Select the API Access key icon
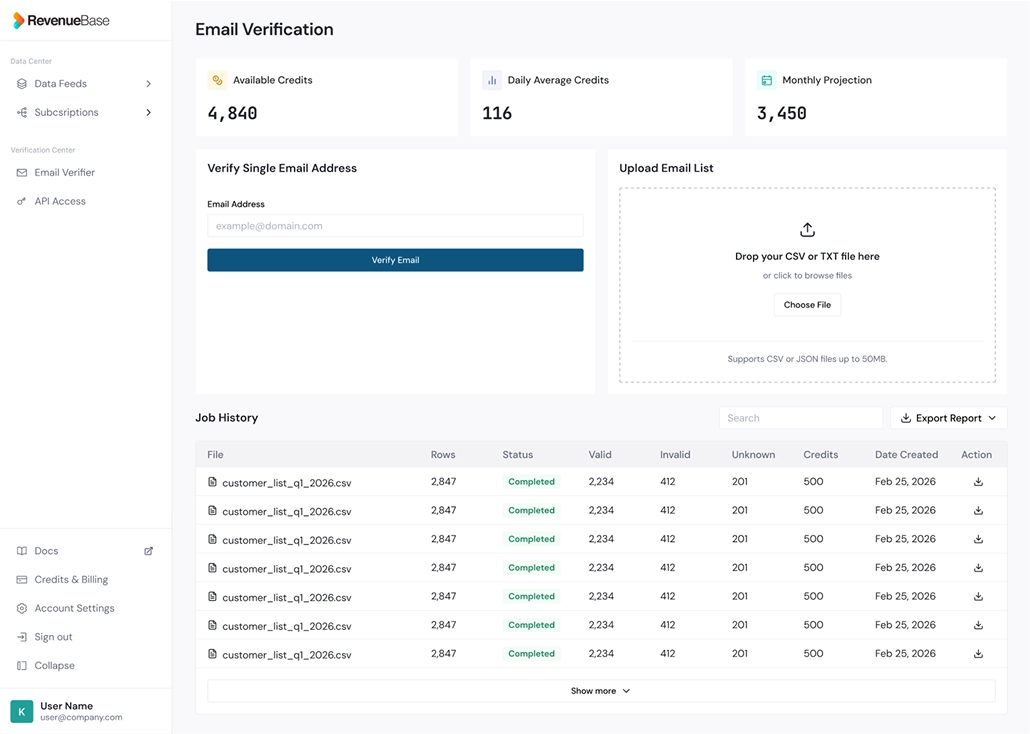 20,201
